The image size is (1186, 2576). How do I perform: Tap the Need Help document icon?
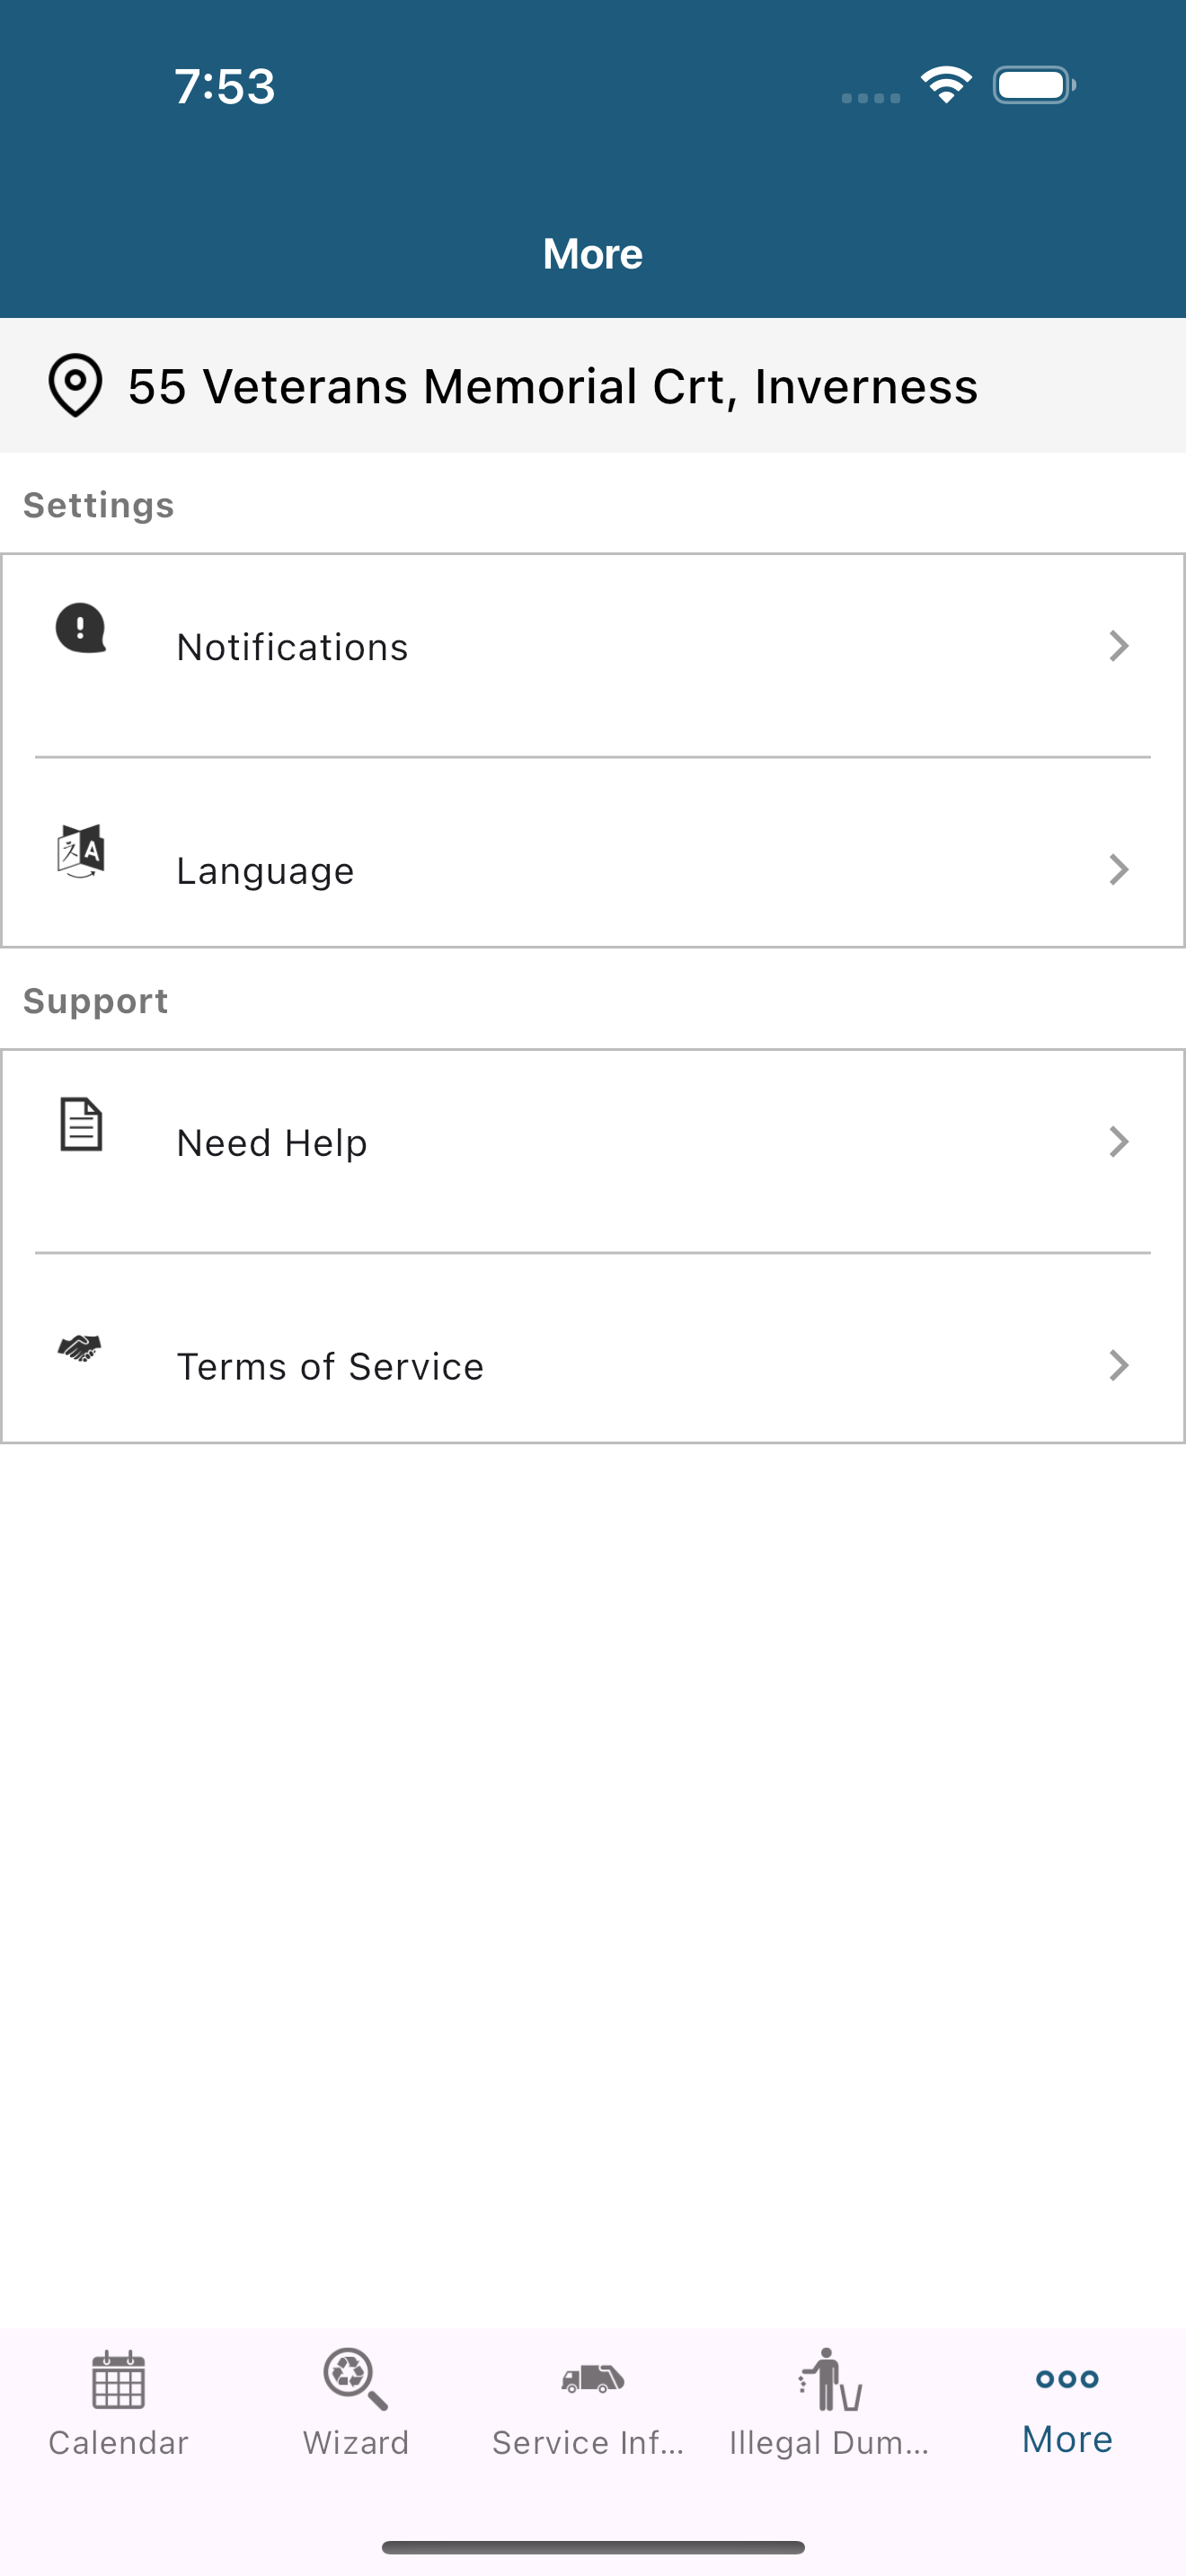[81, 1124]
